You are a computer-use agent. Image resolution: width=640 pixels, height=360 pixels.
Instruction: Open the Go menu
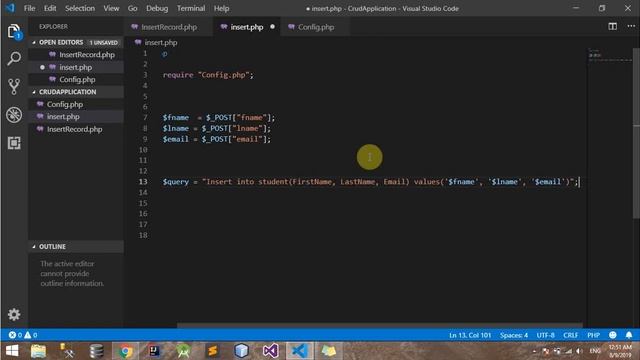[132, 8]
